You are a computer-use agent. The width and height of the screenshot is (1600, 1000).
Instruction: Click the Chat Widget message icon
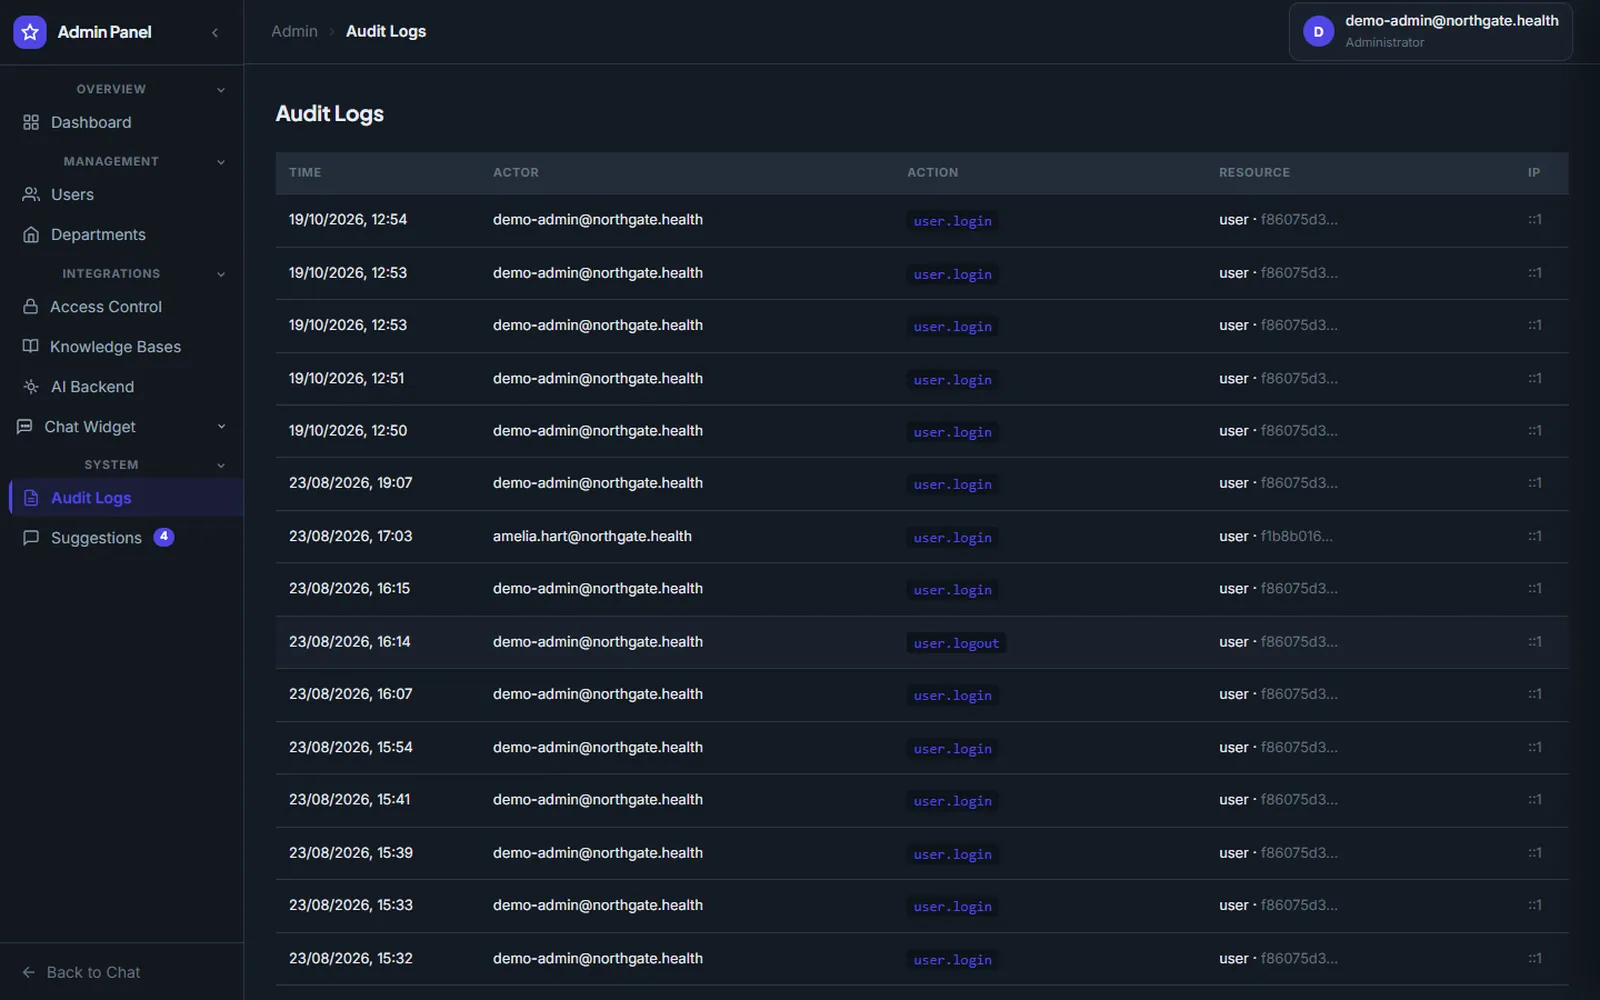pyautogui.click(x=25, y=426)
